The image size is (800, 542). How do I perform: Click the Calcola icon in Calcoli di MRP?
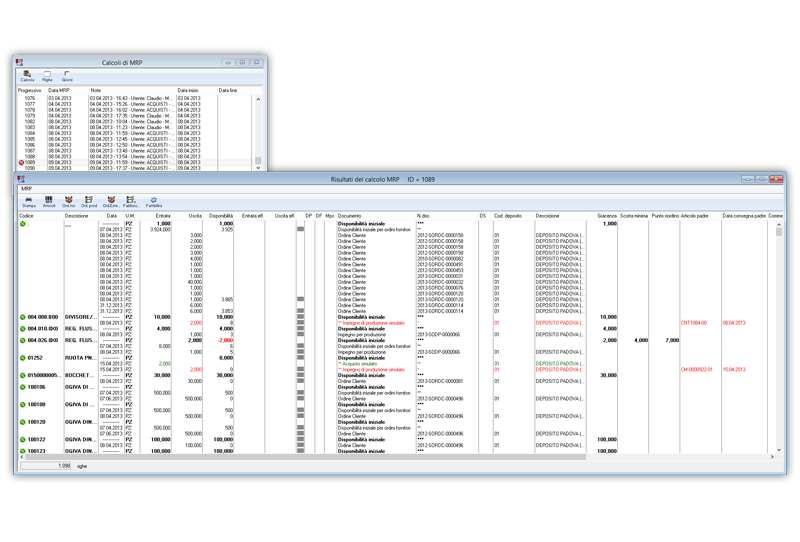point(27,74)
